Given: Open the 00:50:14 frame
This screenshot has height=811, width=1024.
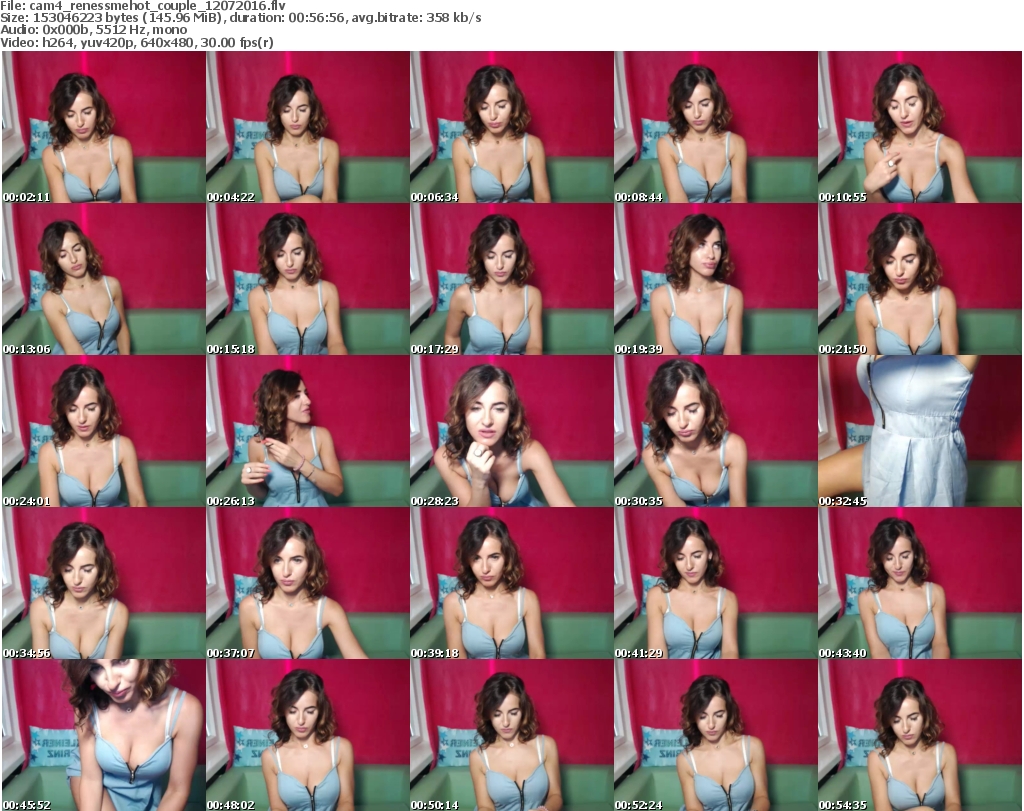Looking at the screenshot, I should point(511,735).
